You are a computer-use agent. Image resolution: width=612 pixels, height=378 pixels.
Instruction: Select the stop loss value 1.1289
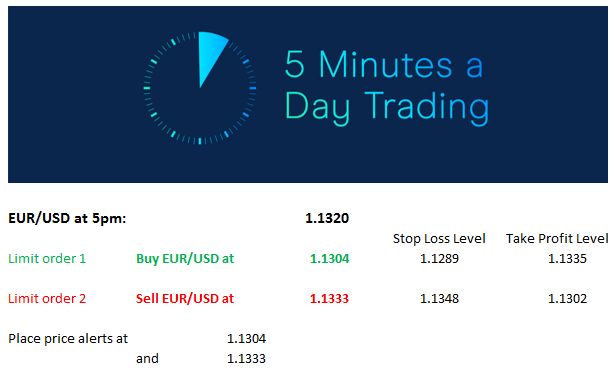pos(439,259)
